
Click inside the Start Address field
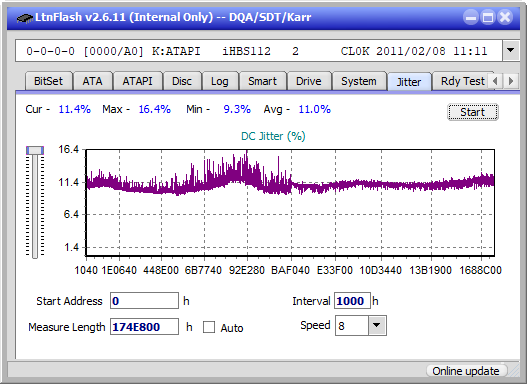(144, 301)
